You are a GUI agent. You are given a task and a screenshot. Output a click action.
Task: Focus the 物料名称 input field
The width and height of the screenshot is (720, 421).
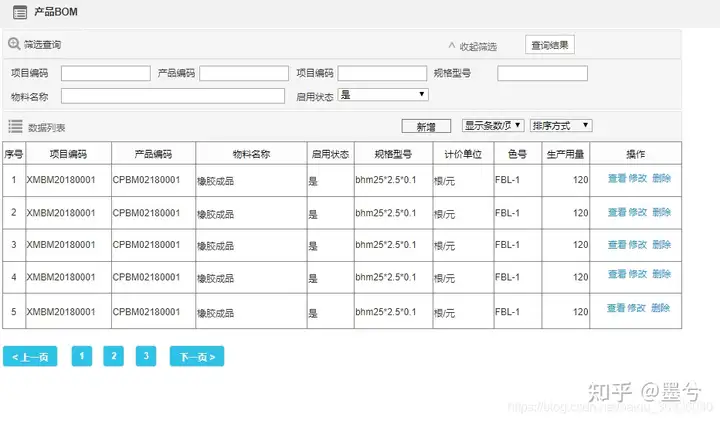[173, 96]
